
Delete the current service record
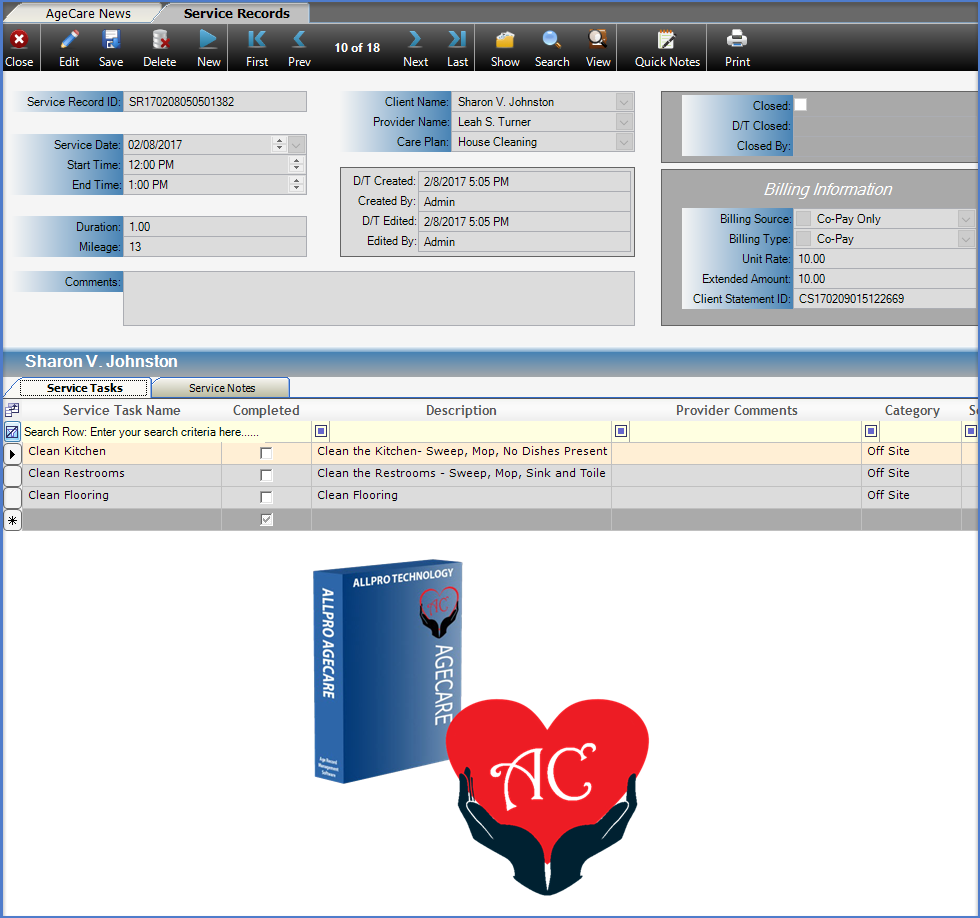(159, 41)
